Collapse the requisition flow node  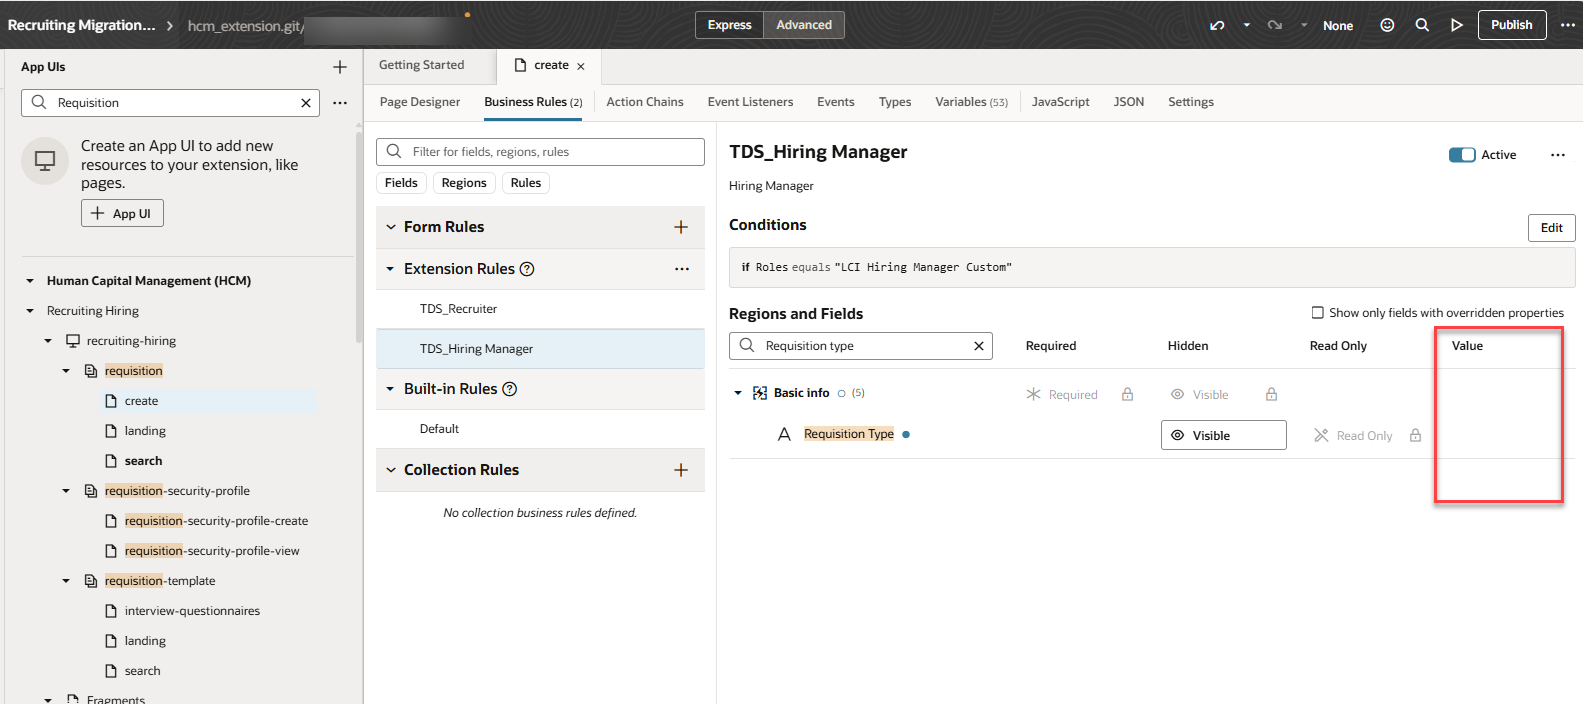(66, 371)
